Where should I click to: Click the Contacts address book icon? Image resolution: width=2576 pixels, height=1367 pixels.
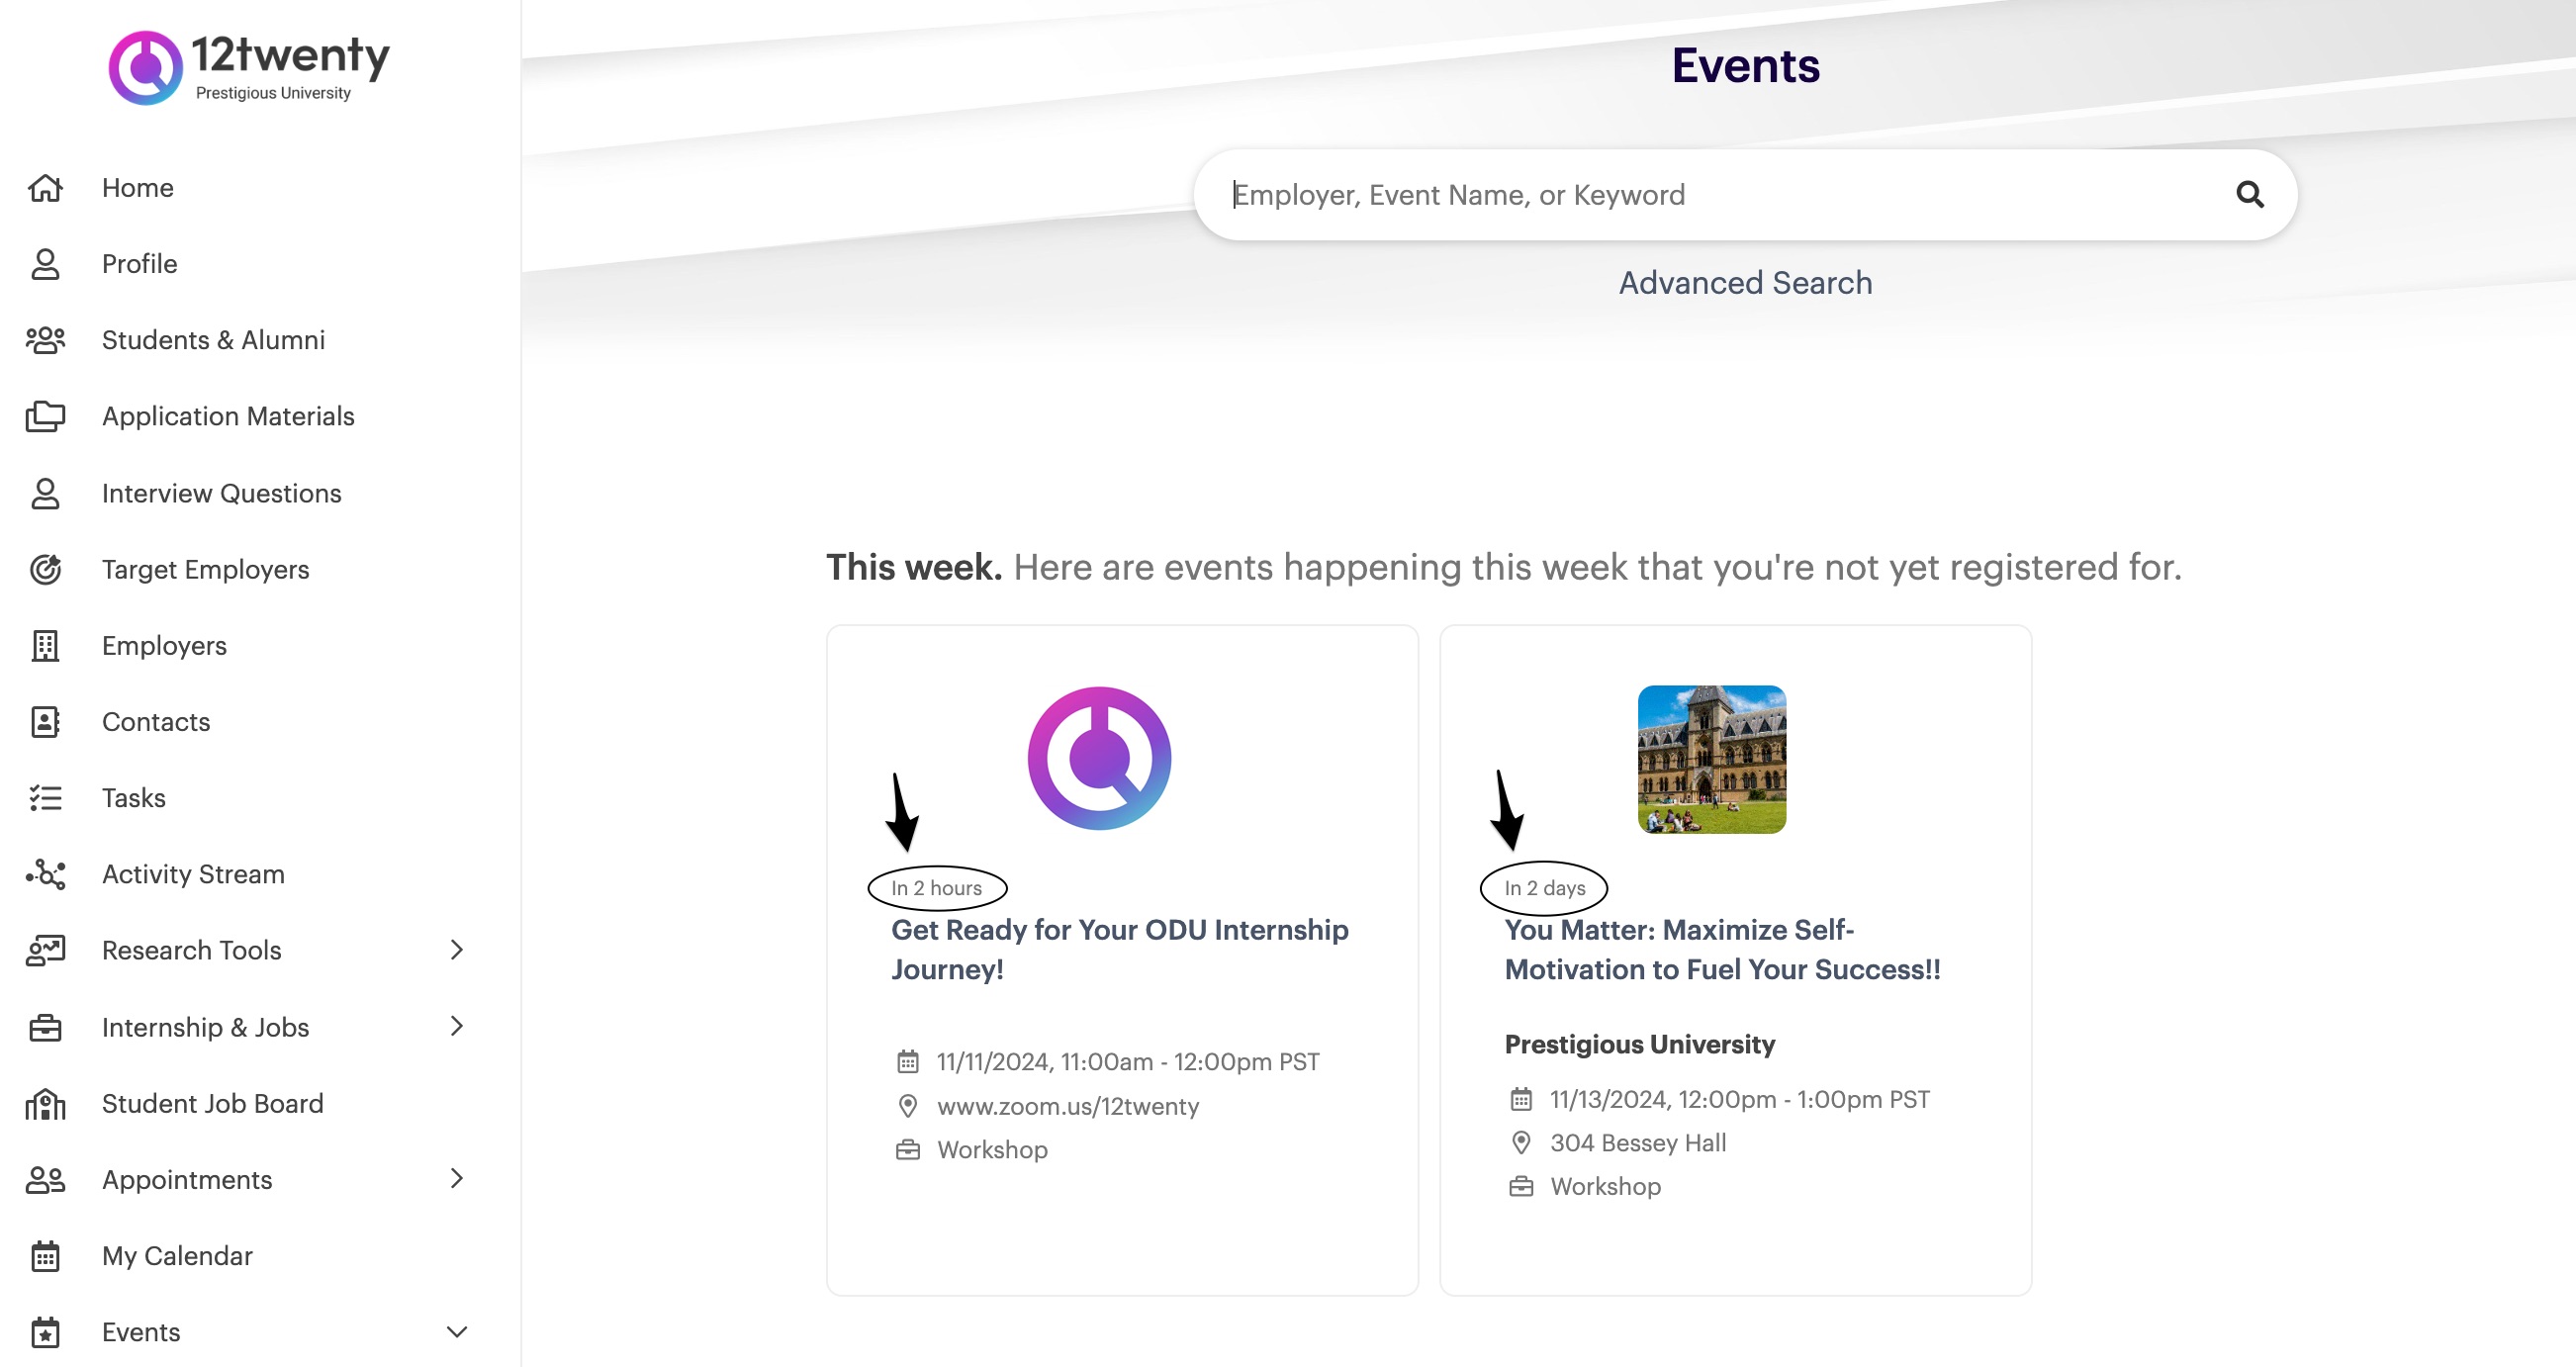tap(45, 722)
